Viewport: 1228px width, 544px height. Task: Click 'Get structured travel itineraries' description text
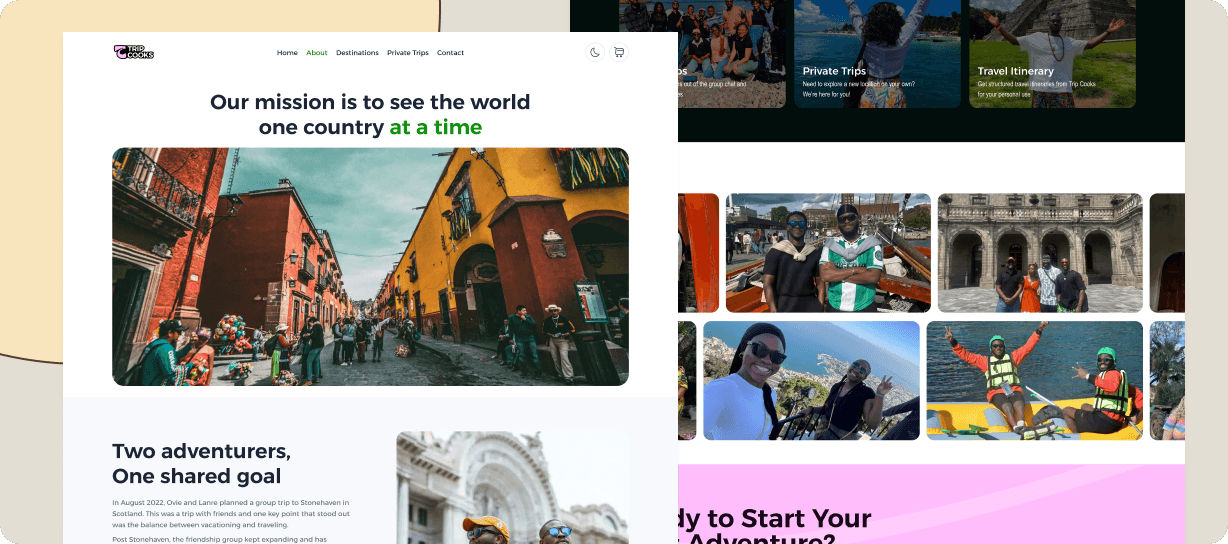click(1036, 90)
